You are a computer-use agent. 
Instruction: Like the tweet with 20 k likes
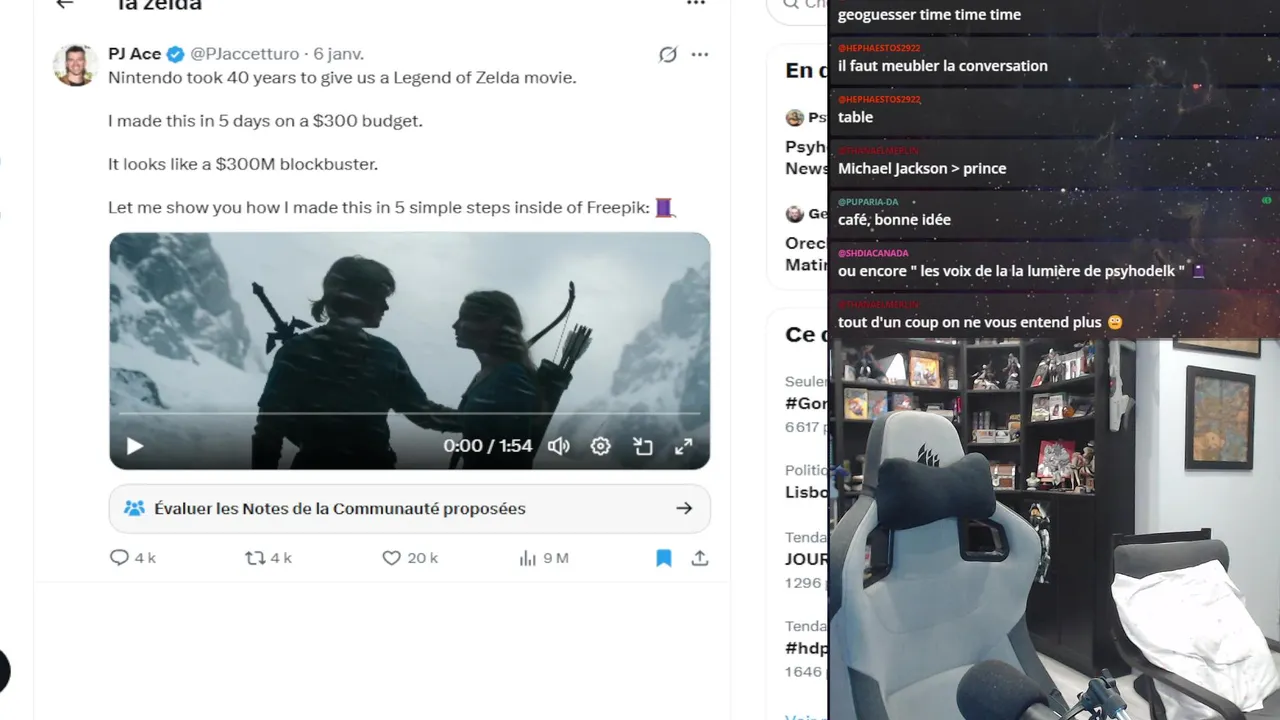click(x=410, y=558)
